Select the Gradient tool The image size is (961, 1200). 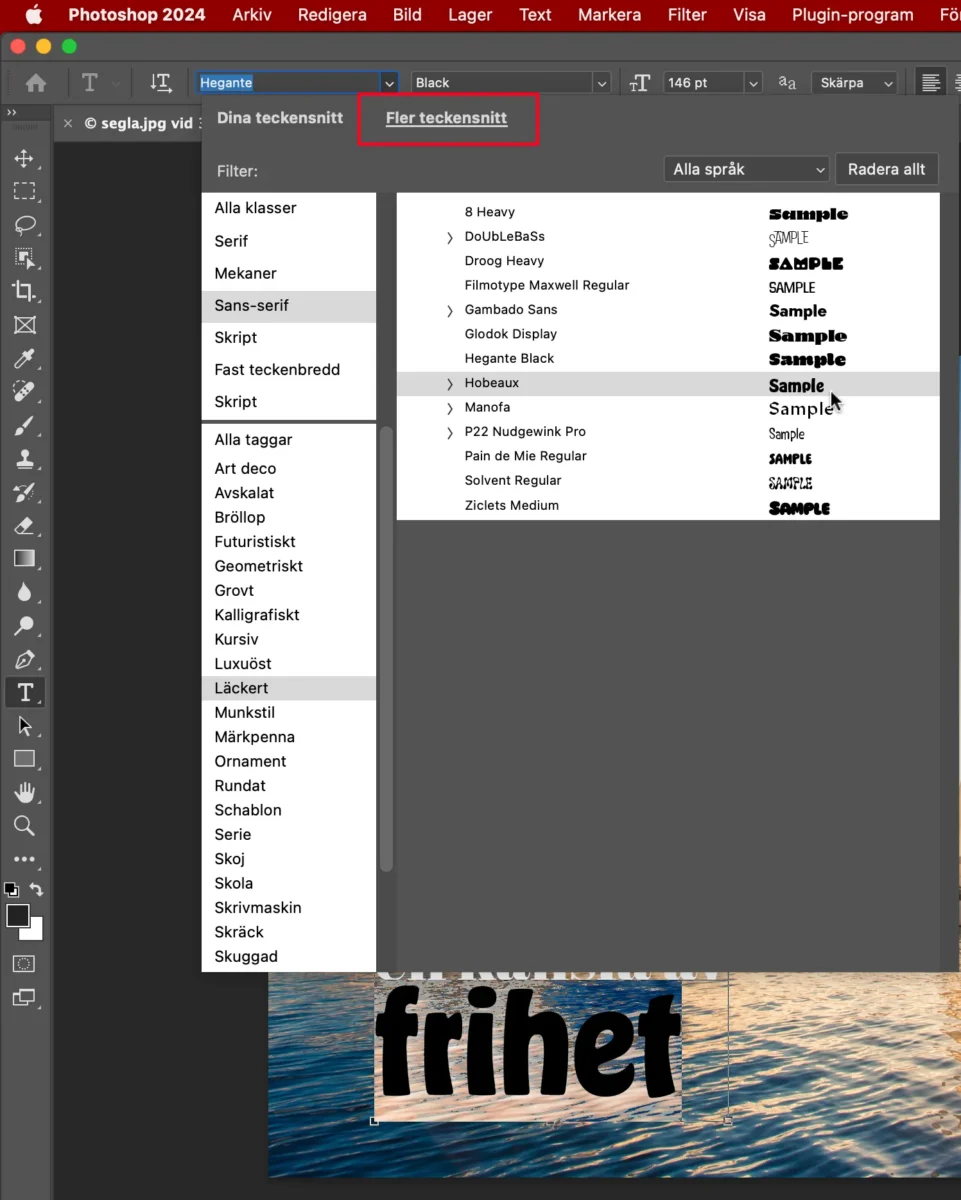pyautogui.click(x=24, y=559)
